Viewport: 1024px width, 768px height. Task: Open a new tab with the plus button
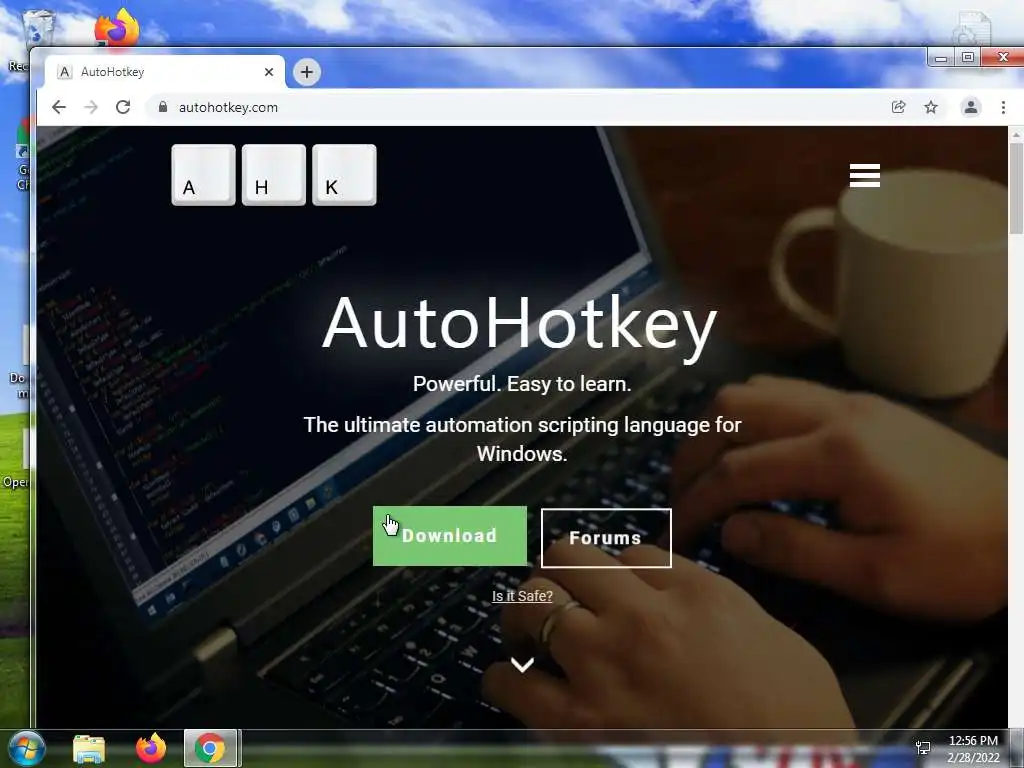(307, 72)
